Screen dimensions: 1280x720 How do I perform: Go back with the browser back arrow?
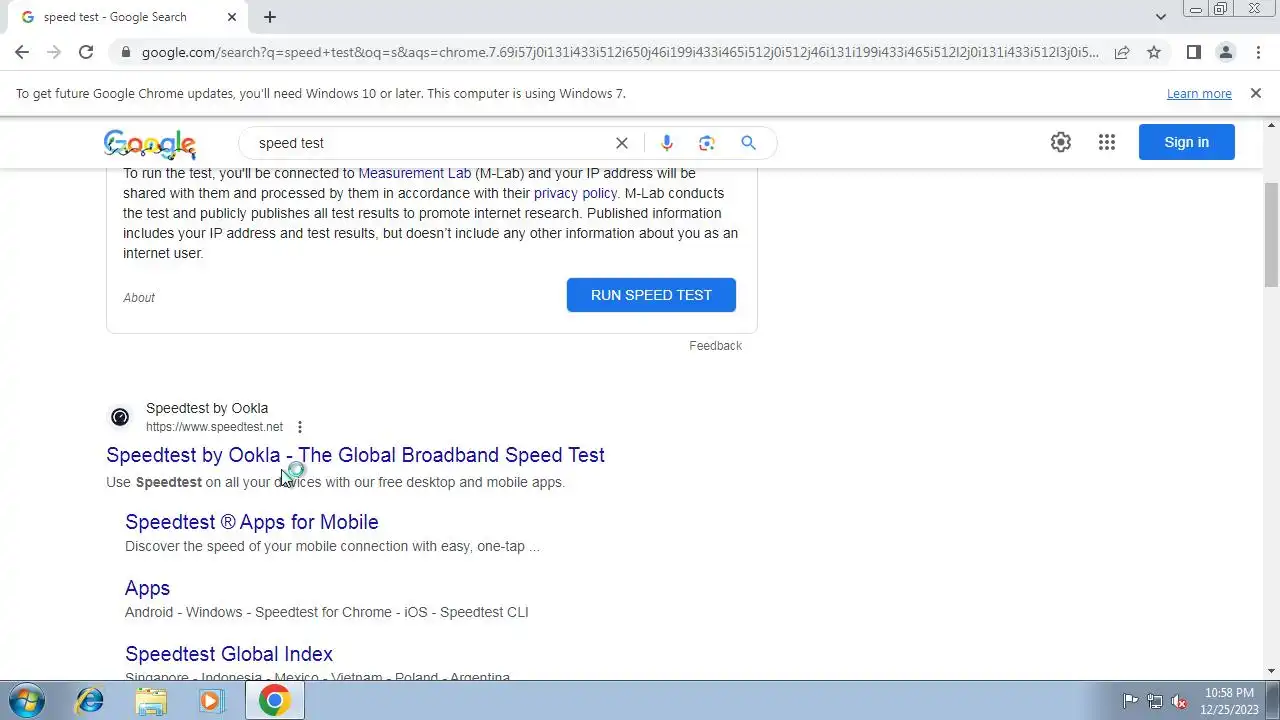click(x=22, y=52)
